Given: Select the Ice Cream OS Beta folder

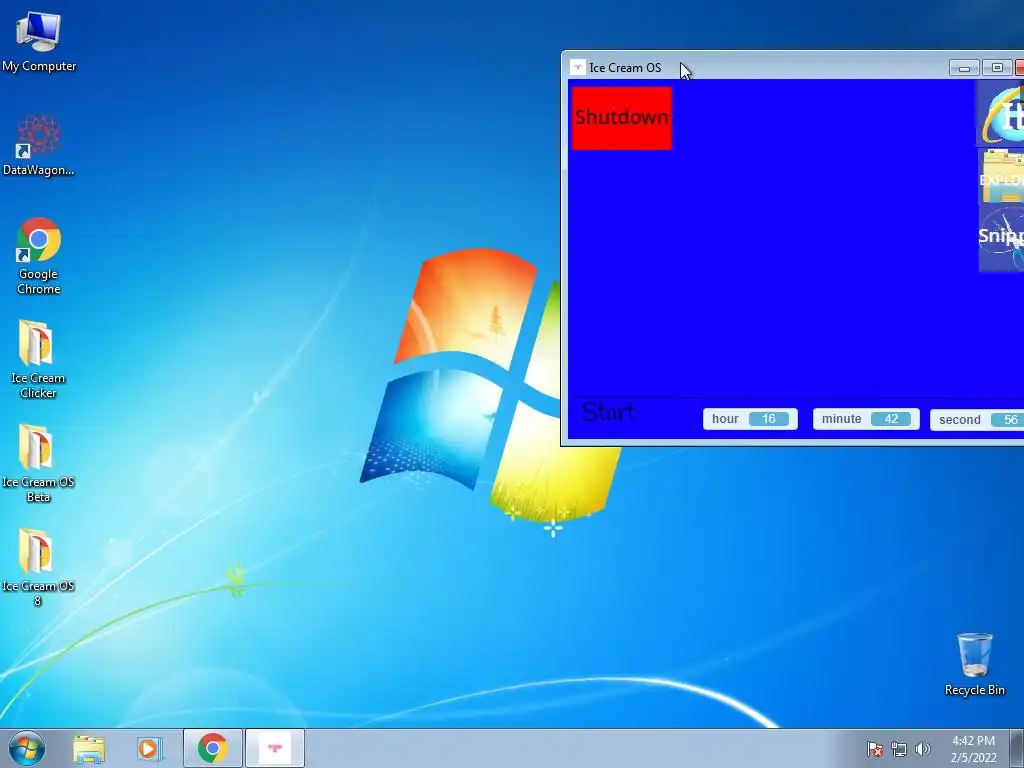Looking at the screenshot, I should click(x=38, y=463).
